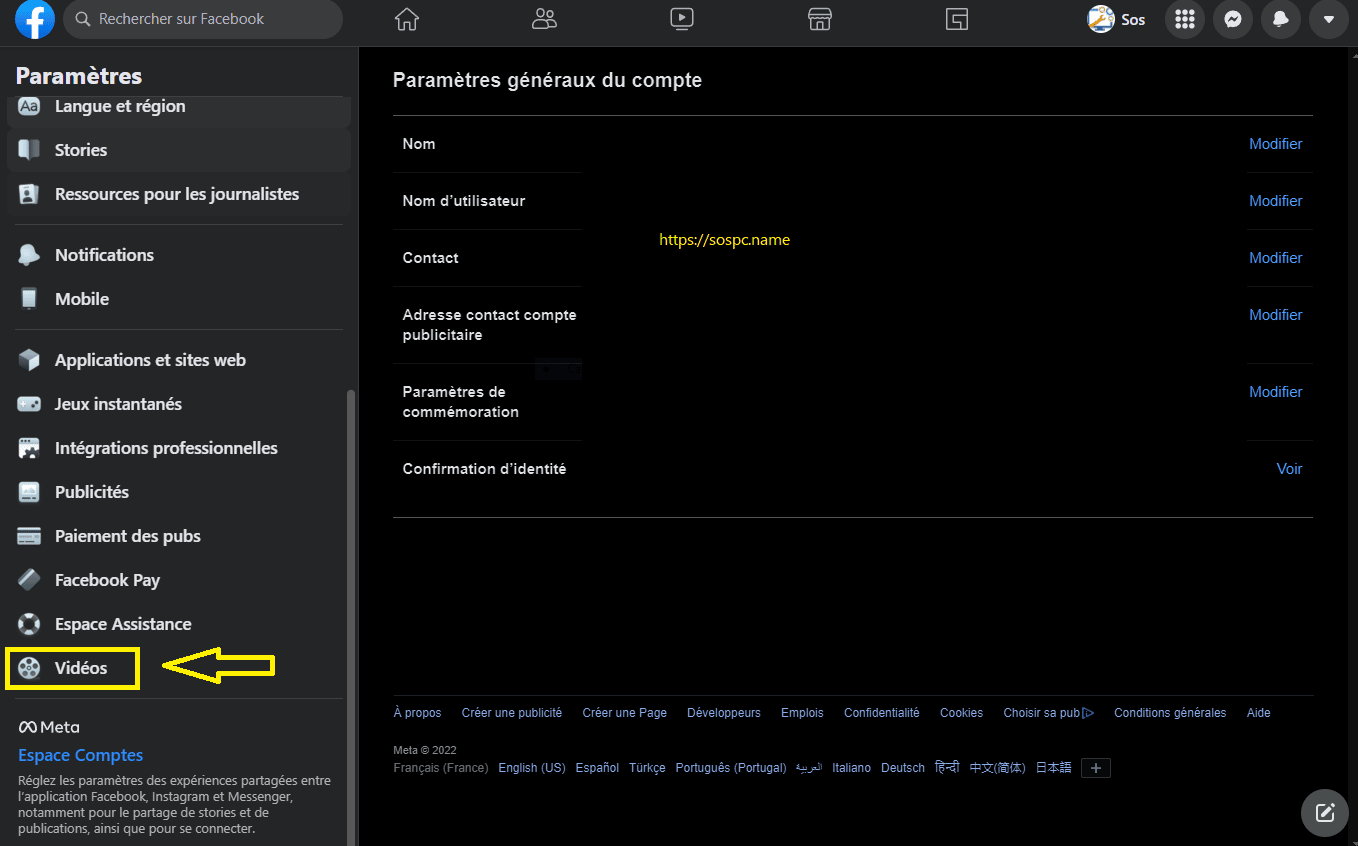The height and width of the screenshot is (846, 1358).
Task: Click the Mobile phone icon
Action: click(29, 299)
